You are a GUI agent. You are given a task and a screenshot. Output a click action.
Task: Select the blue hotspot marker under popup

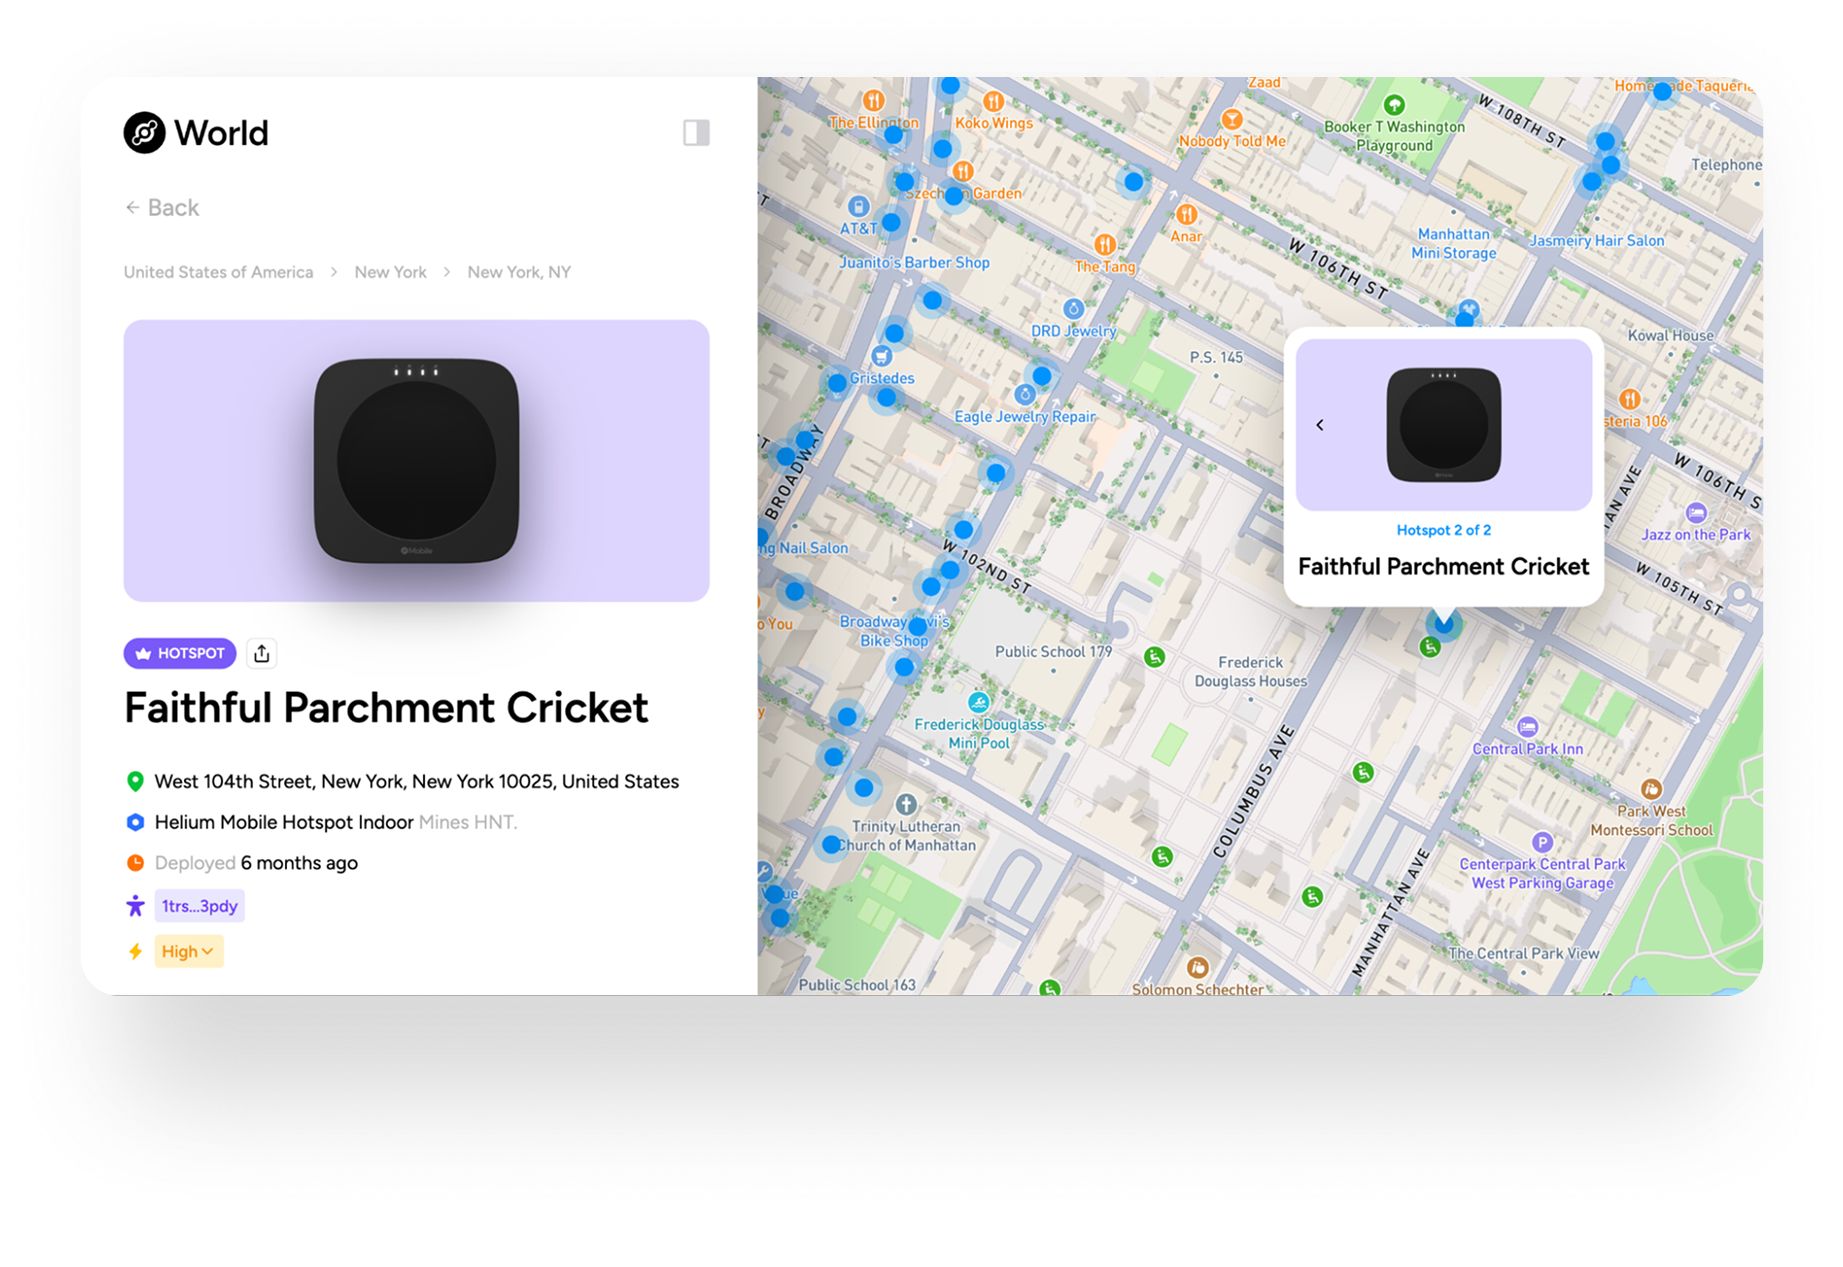pyautogui.click(x=1443, y=624)
